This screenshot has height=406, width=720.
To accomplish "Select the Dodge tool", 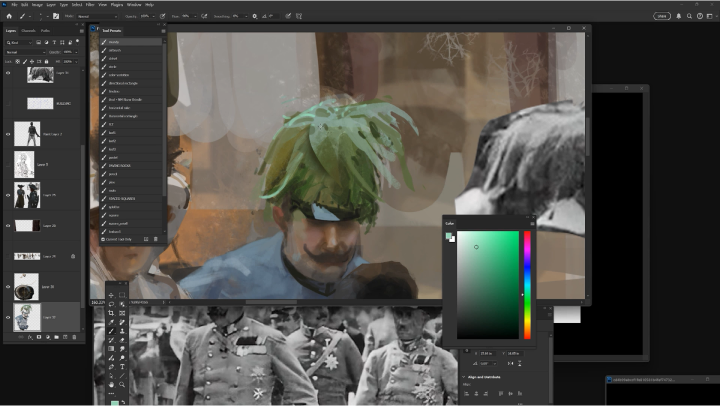I will click(122, 358).
